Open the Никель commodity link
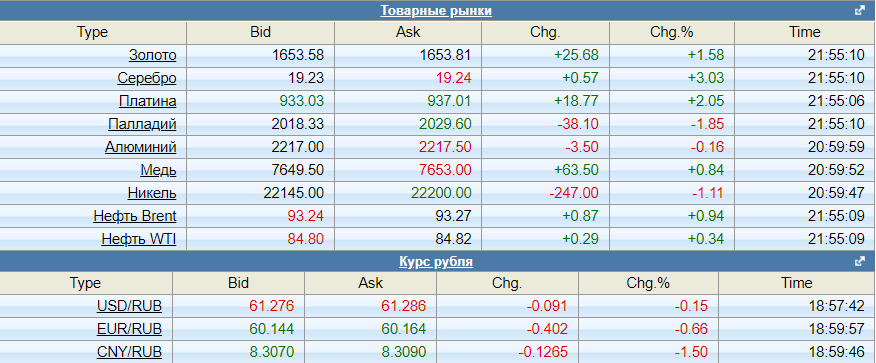The width and height of the screenshot is (876, 363). [x=152, y=193]
